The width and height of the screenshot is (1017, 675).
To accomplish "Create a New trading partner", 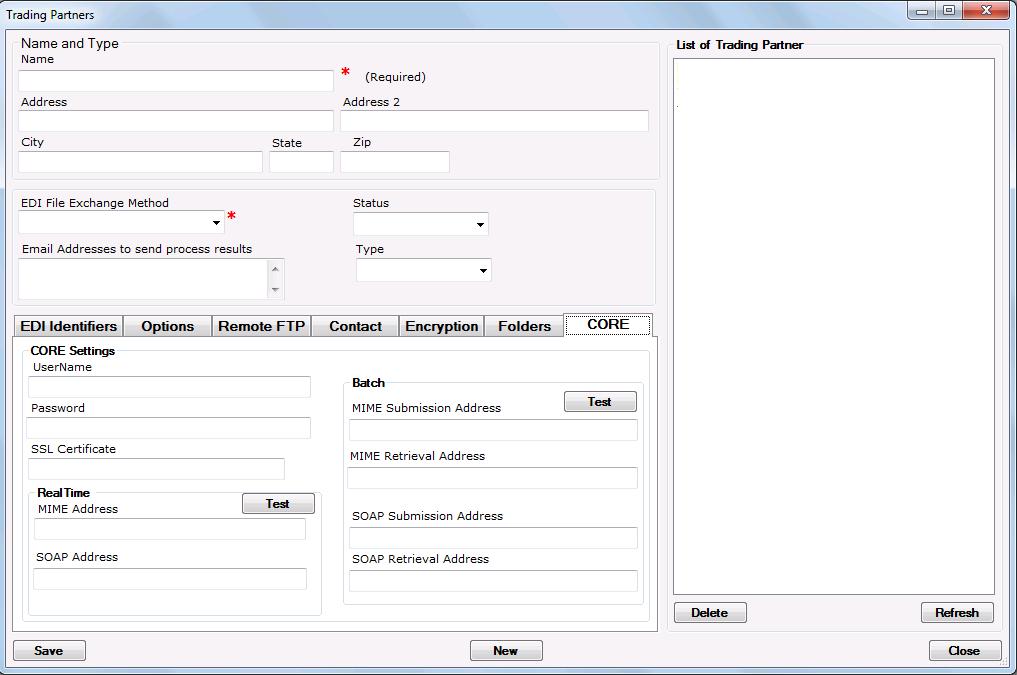I will pos(506,651).
